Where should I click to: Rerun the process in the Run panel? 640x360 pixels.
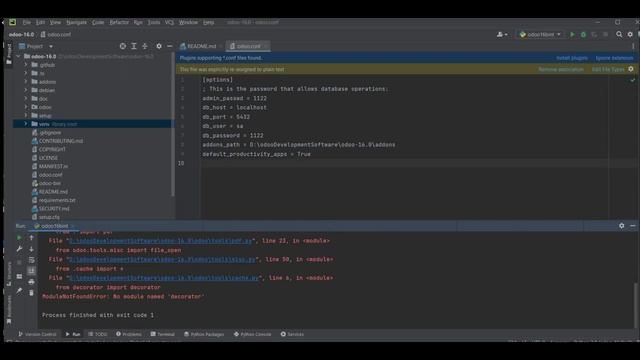coord(19,238)
